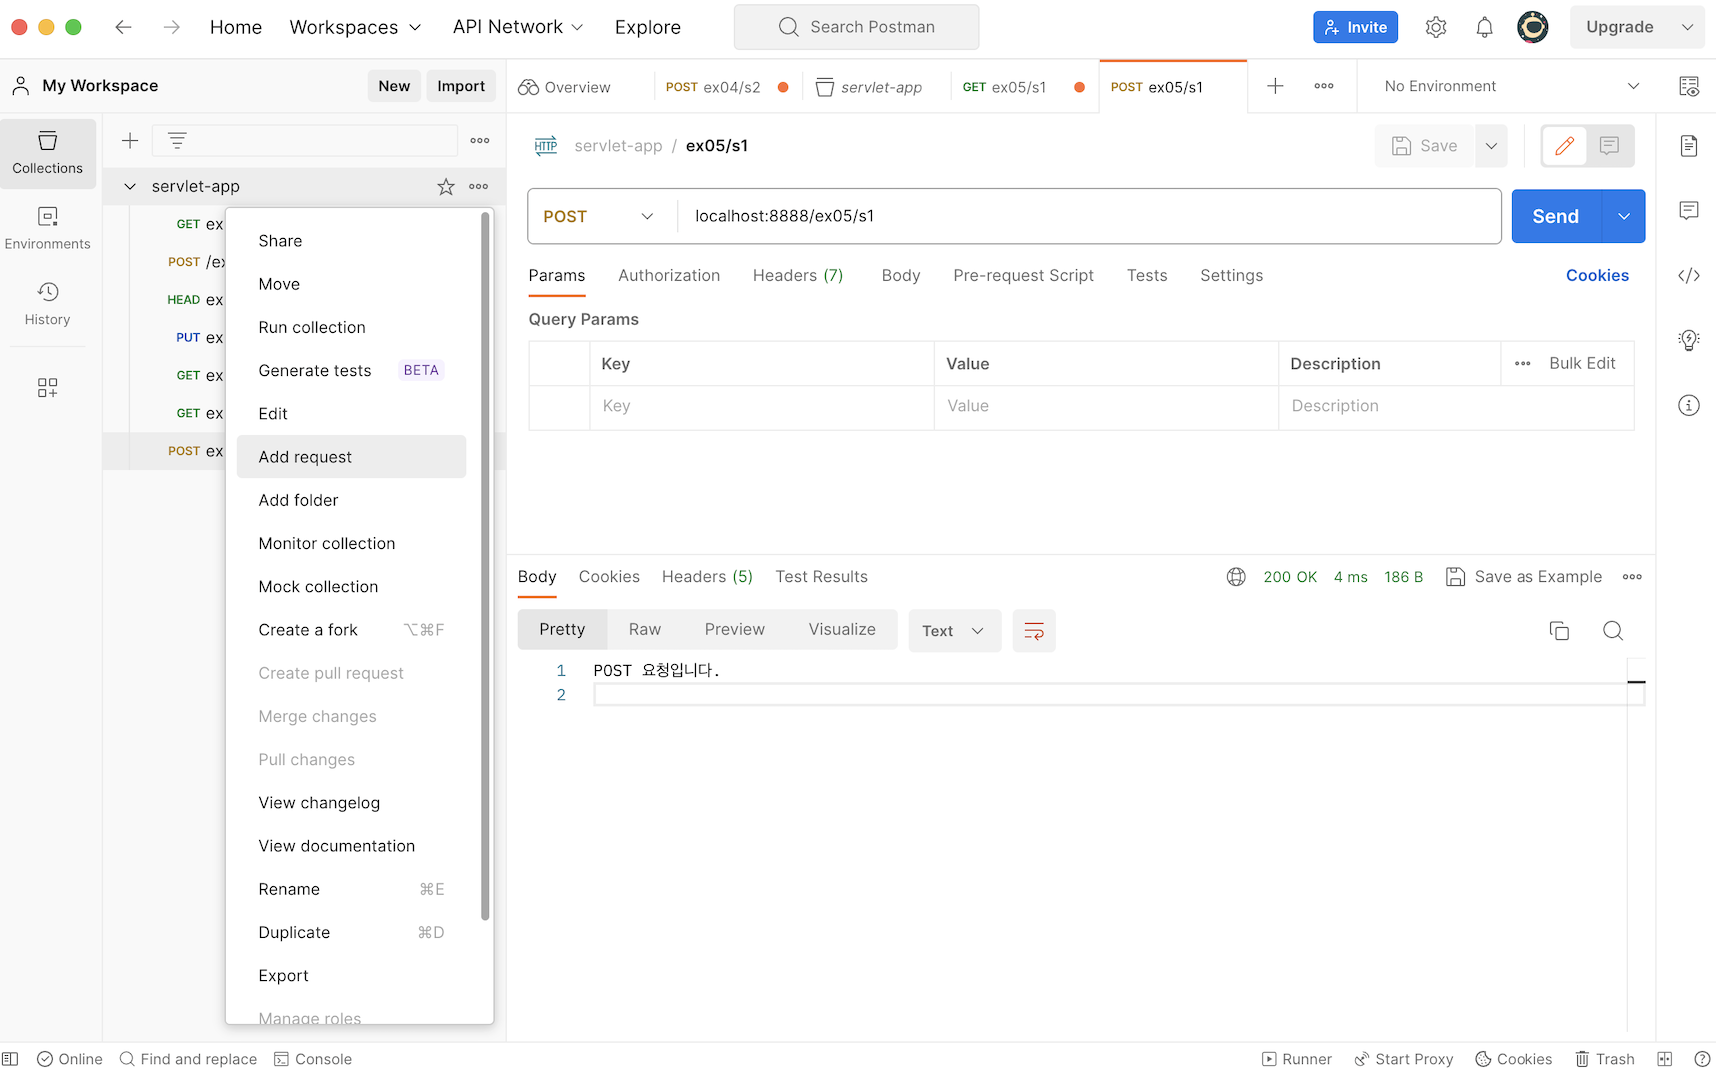Viewport: 1716px width, 1068px height.
Task: Click Save as Example
Action: [x=1524, y=577]
